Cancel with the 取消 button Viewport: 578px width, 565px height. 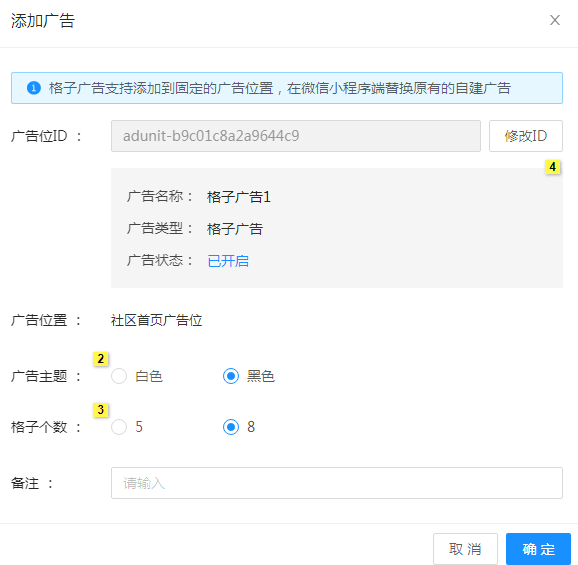coord(465,549)
